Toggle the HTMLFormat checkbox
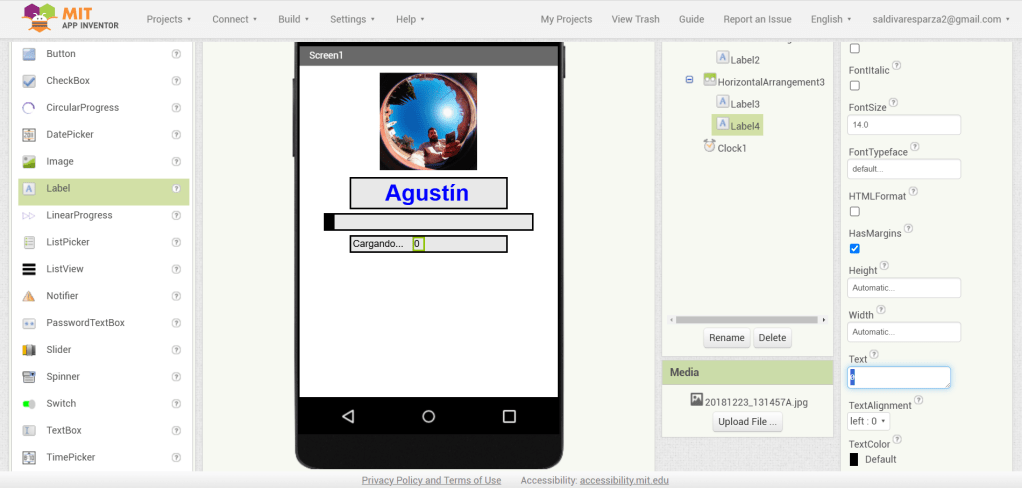This screenshot has height=488, width=1022. [854, 212]
